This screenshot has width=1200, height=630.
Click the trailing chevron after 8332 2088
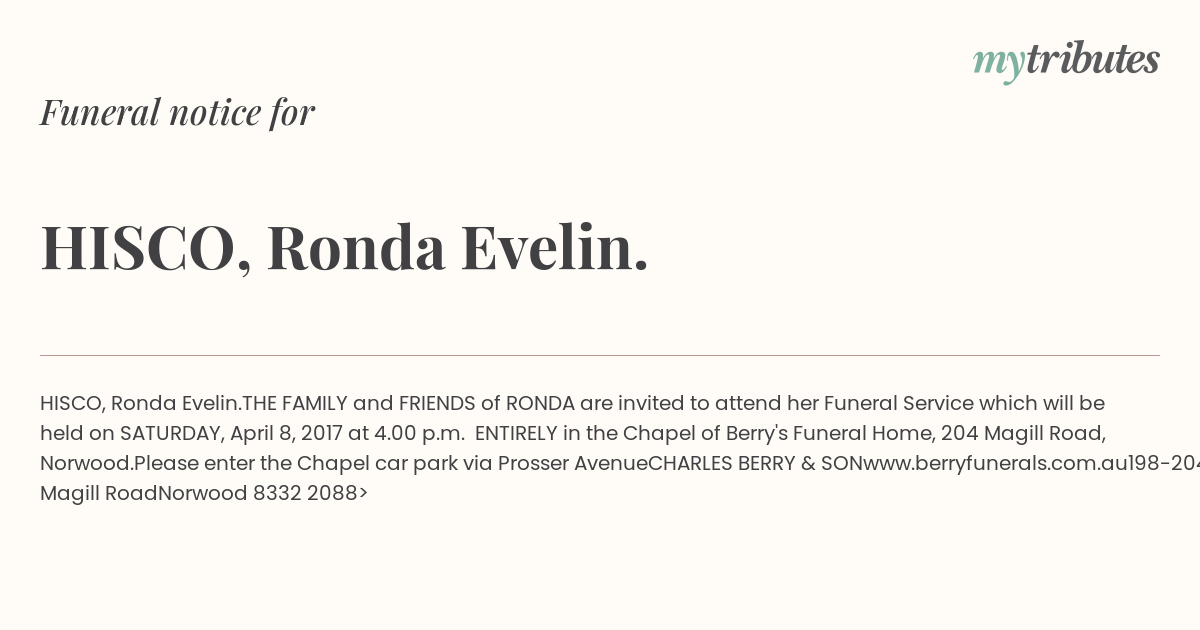[x=363, y=493]
